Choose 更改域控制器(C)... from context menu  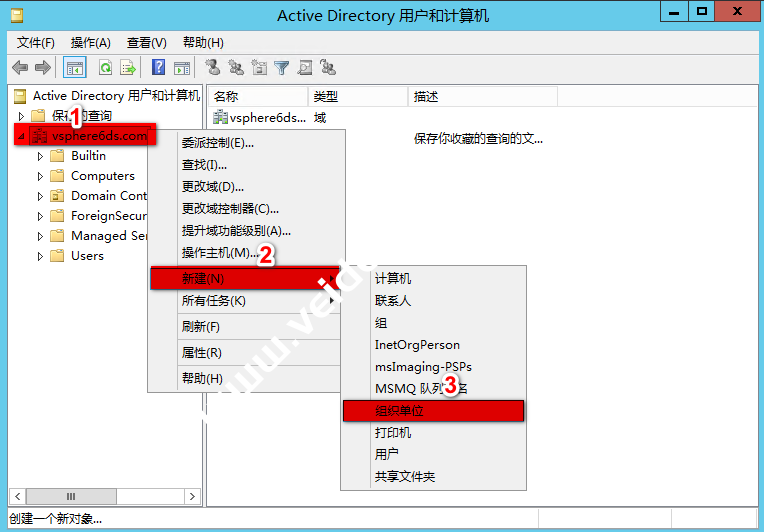(247, 209)
